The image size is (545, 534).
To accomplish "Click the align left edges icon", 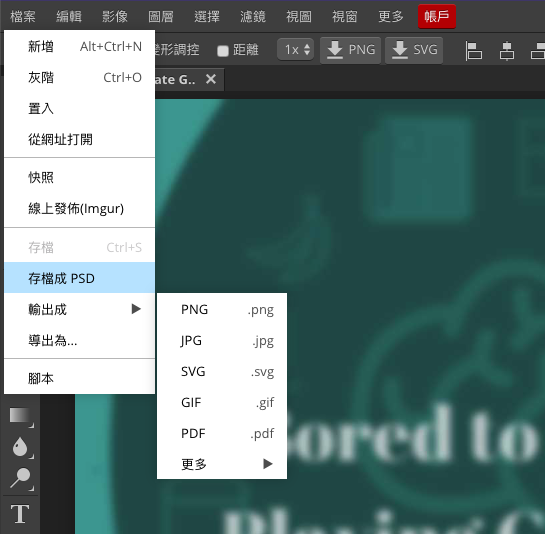I will coord(473,51).
